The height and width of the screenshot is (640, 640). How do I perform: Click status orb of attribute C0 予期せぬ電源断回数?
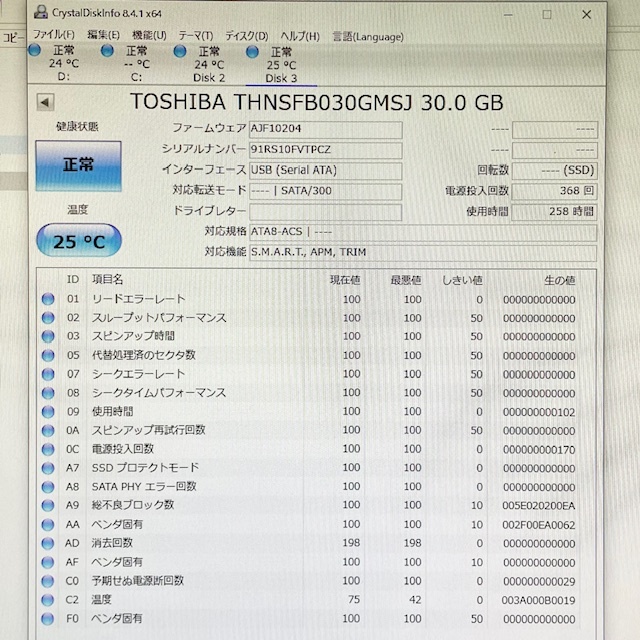point(48,581)
